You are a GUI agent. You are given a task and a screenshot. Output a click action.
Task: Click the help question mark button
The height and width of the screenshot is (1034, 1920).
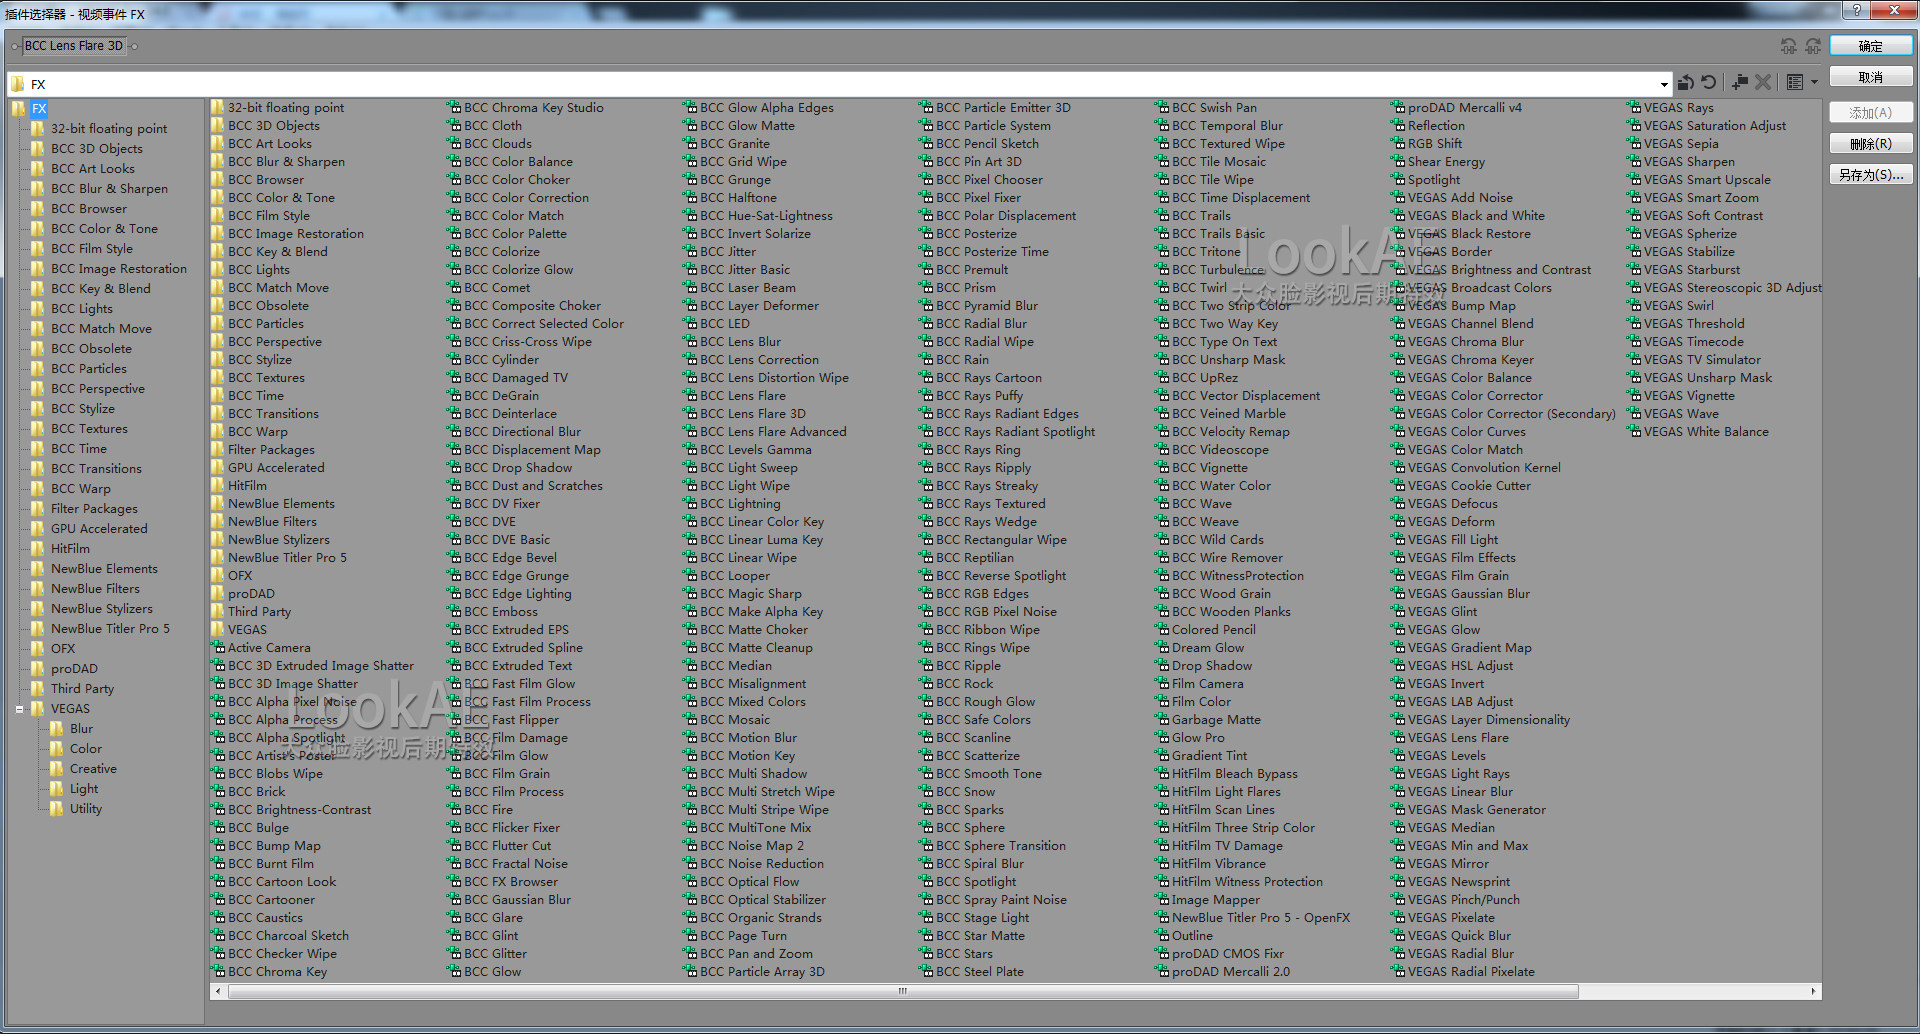(x=1856, y=10)
